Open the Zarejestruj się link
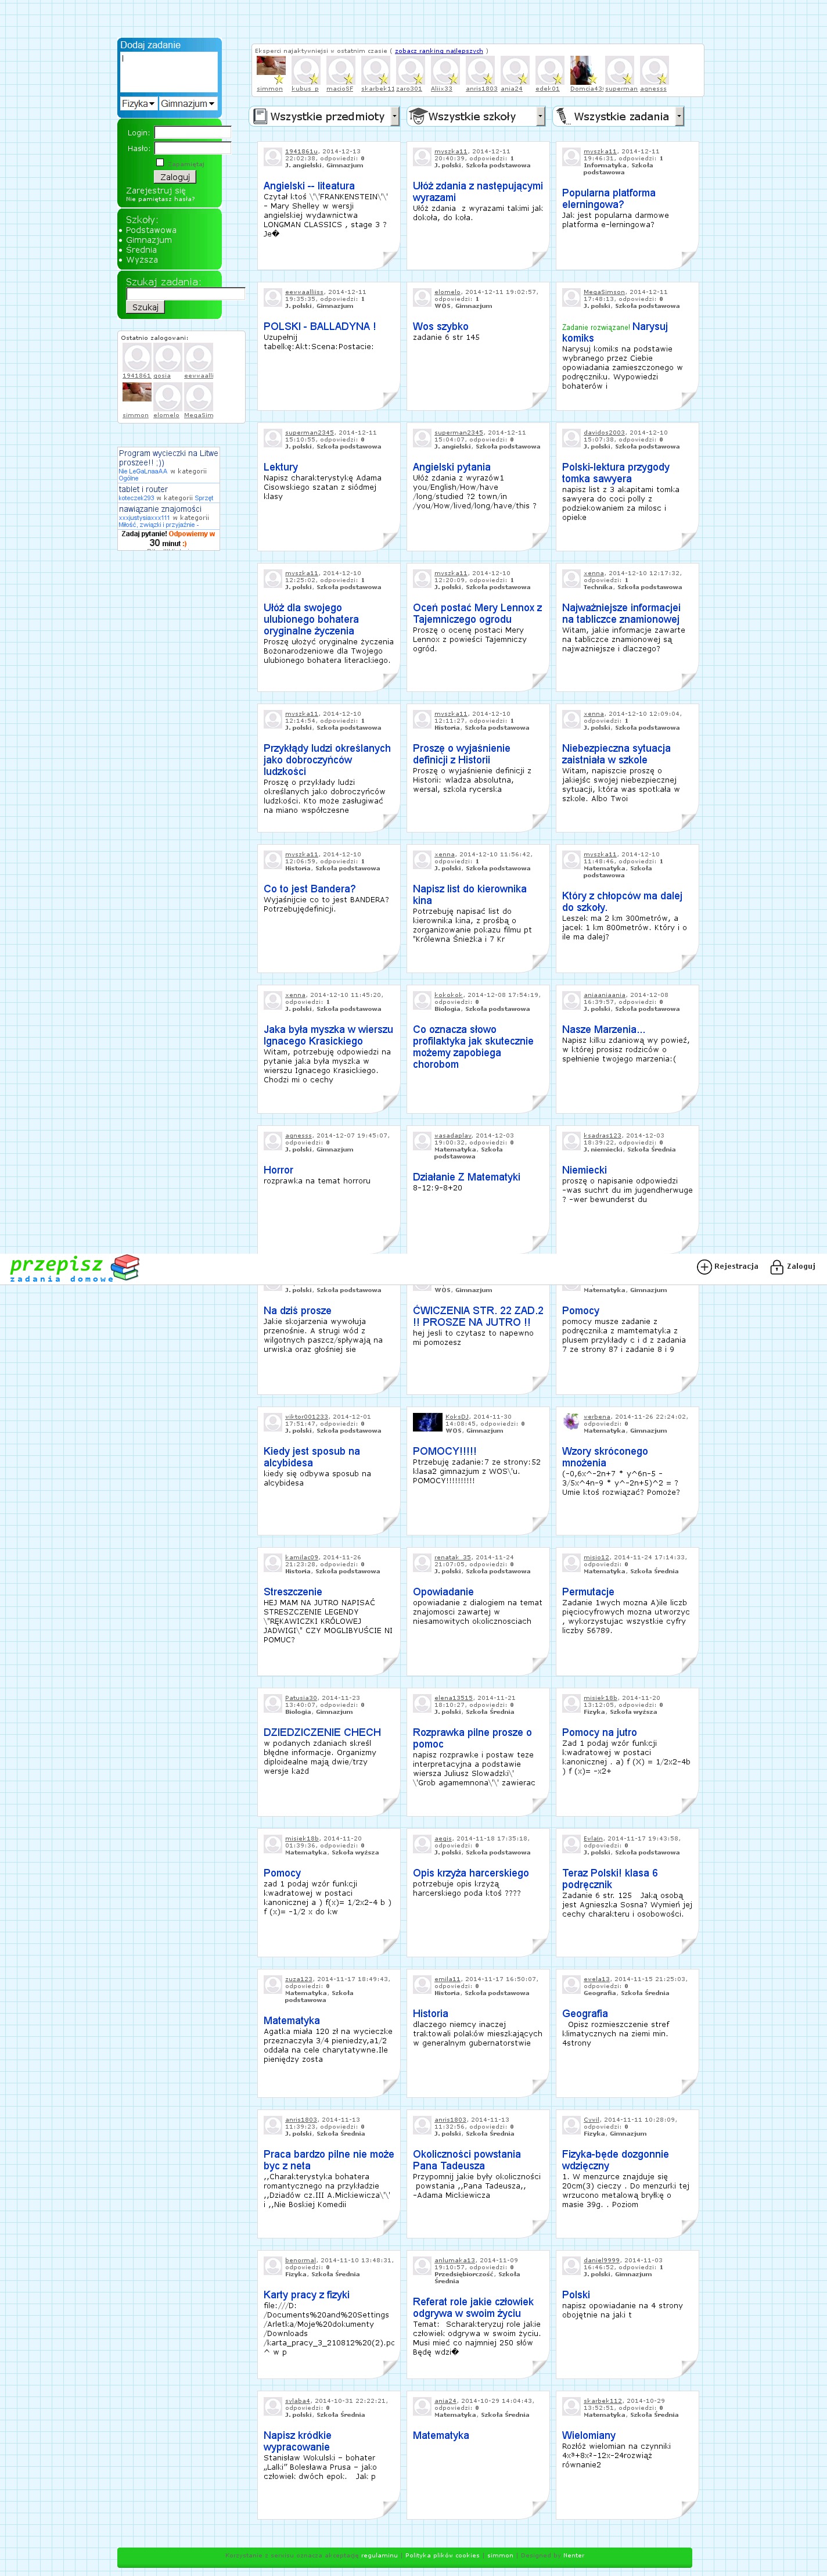This screenshot has height=2576, width=827. tap(156, 190)
